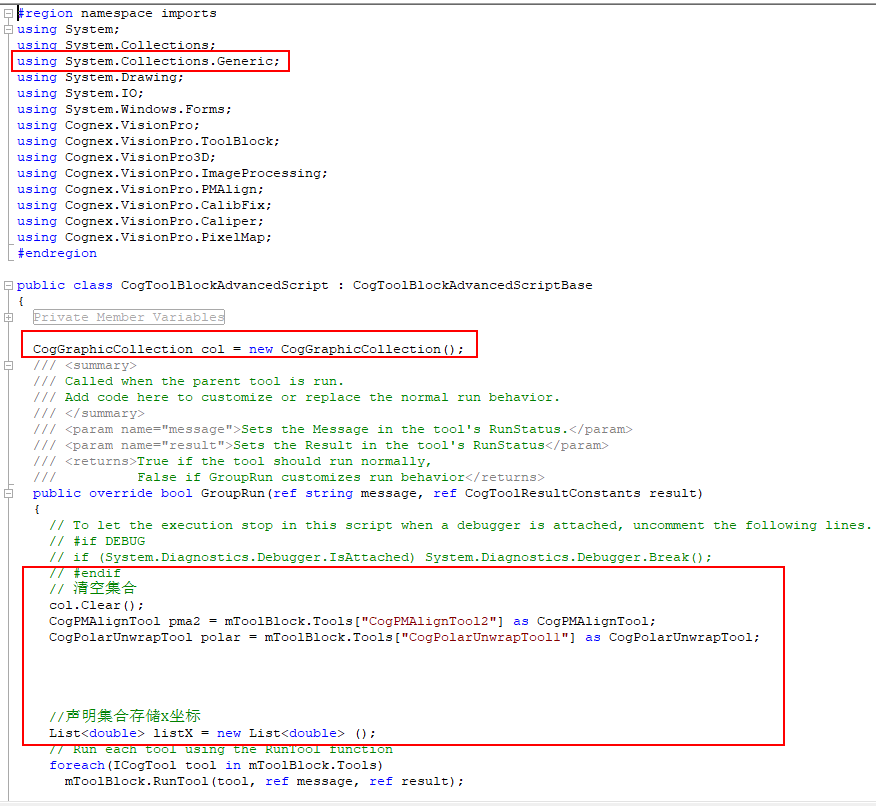This screenshot has width=876, height=806.
Task: Click the 'using Cognex.VisionPro.PMAlign;' line
Action: (140, 189)
